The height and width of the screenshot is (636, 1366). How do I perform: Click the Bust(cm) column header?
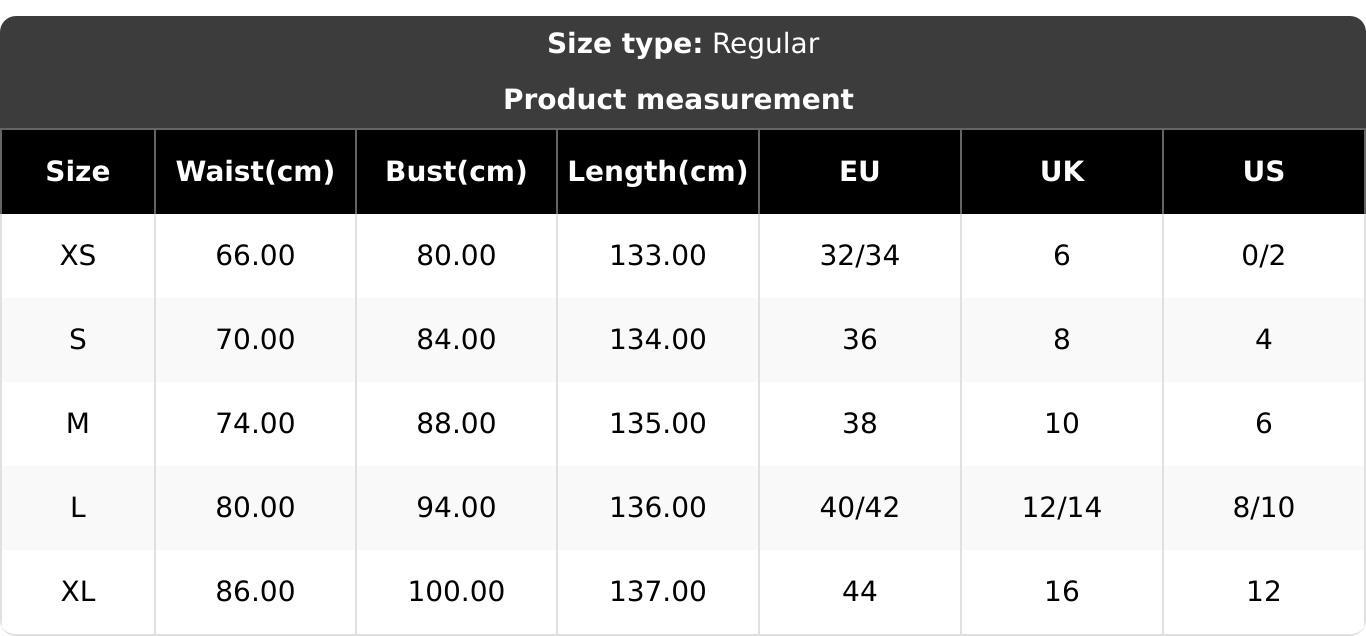456,172
